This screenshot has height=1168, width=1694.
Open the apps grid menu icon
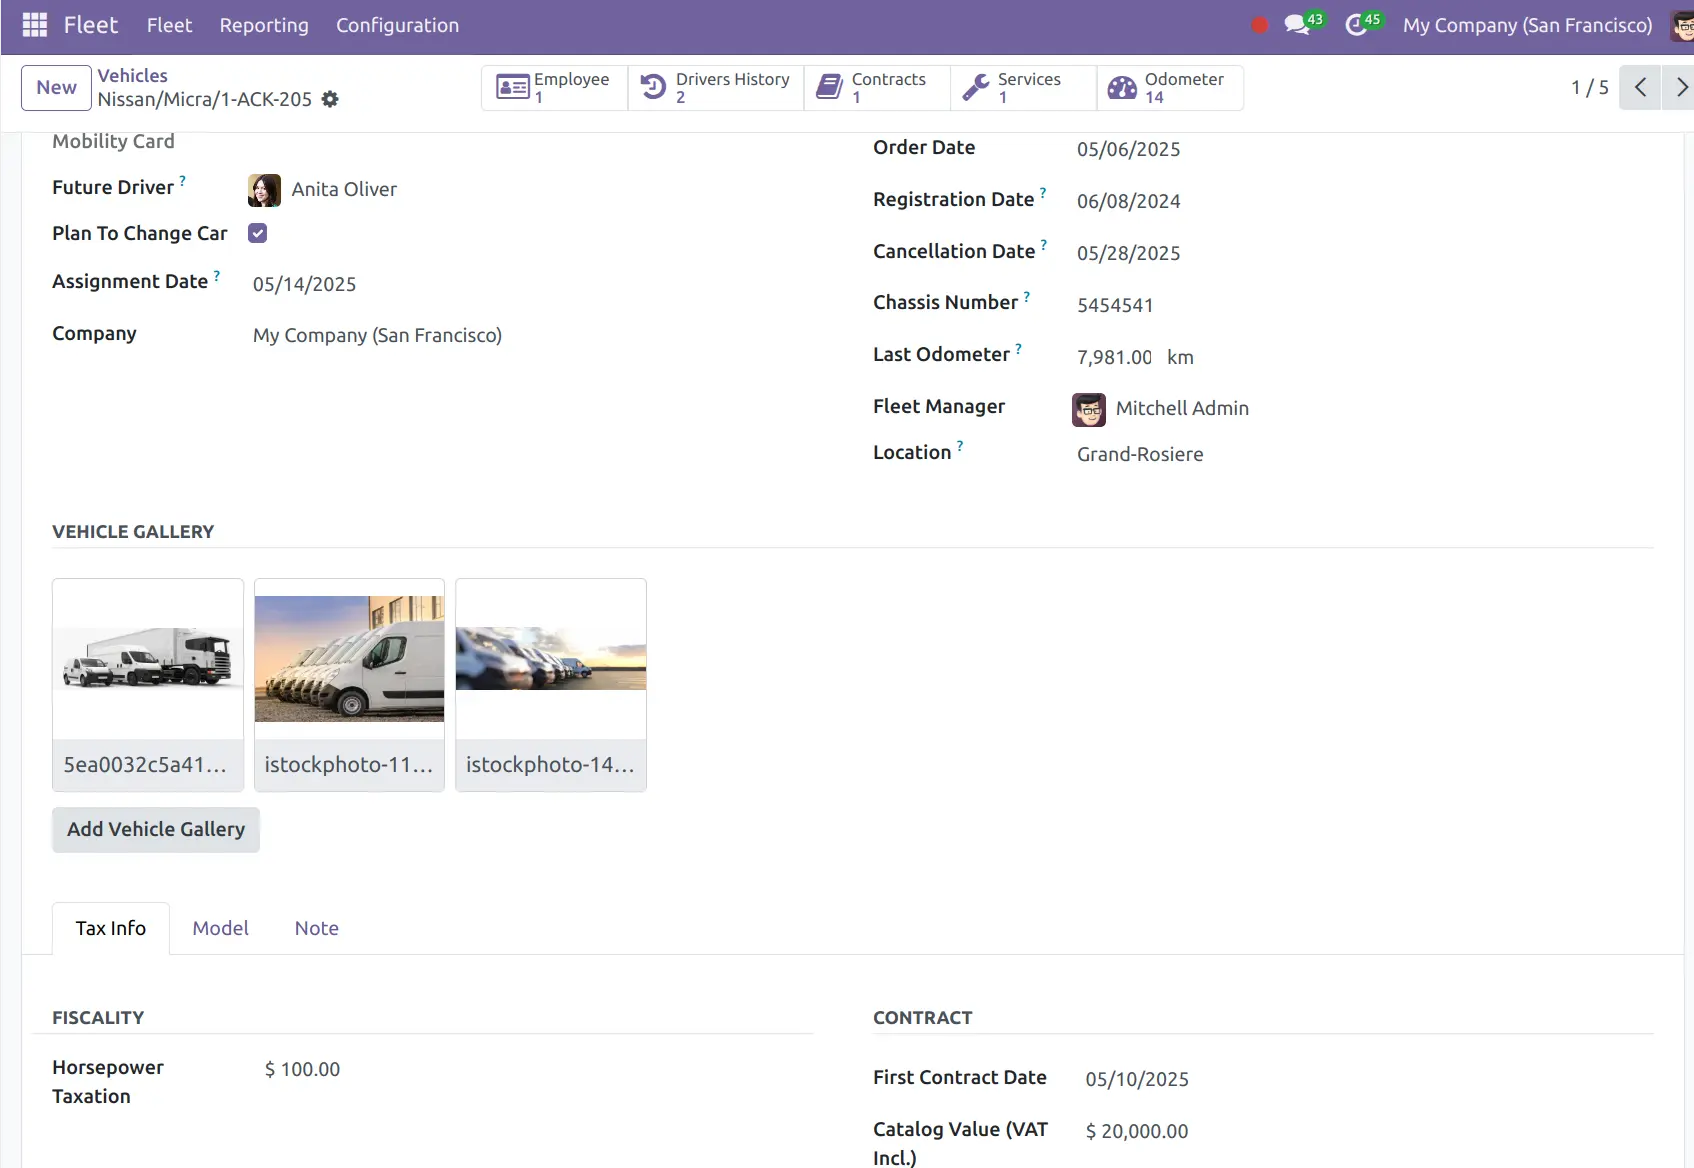[x=35, y=25]
